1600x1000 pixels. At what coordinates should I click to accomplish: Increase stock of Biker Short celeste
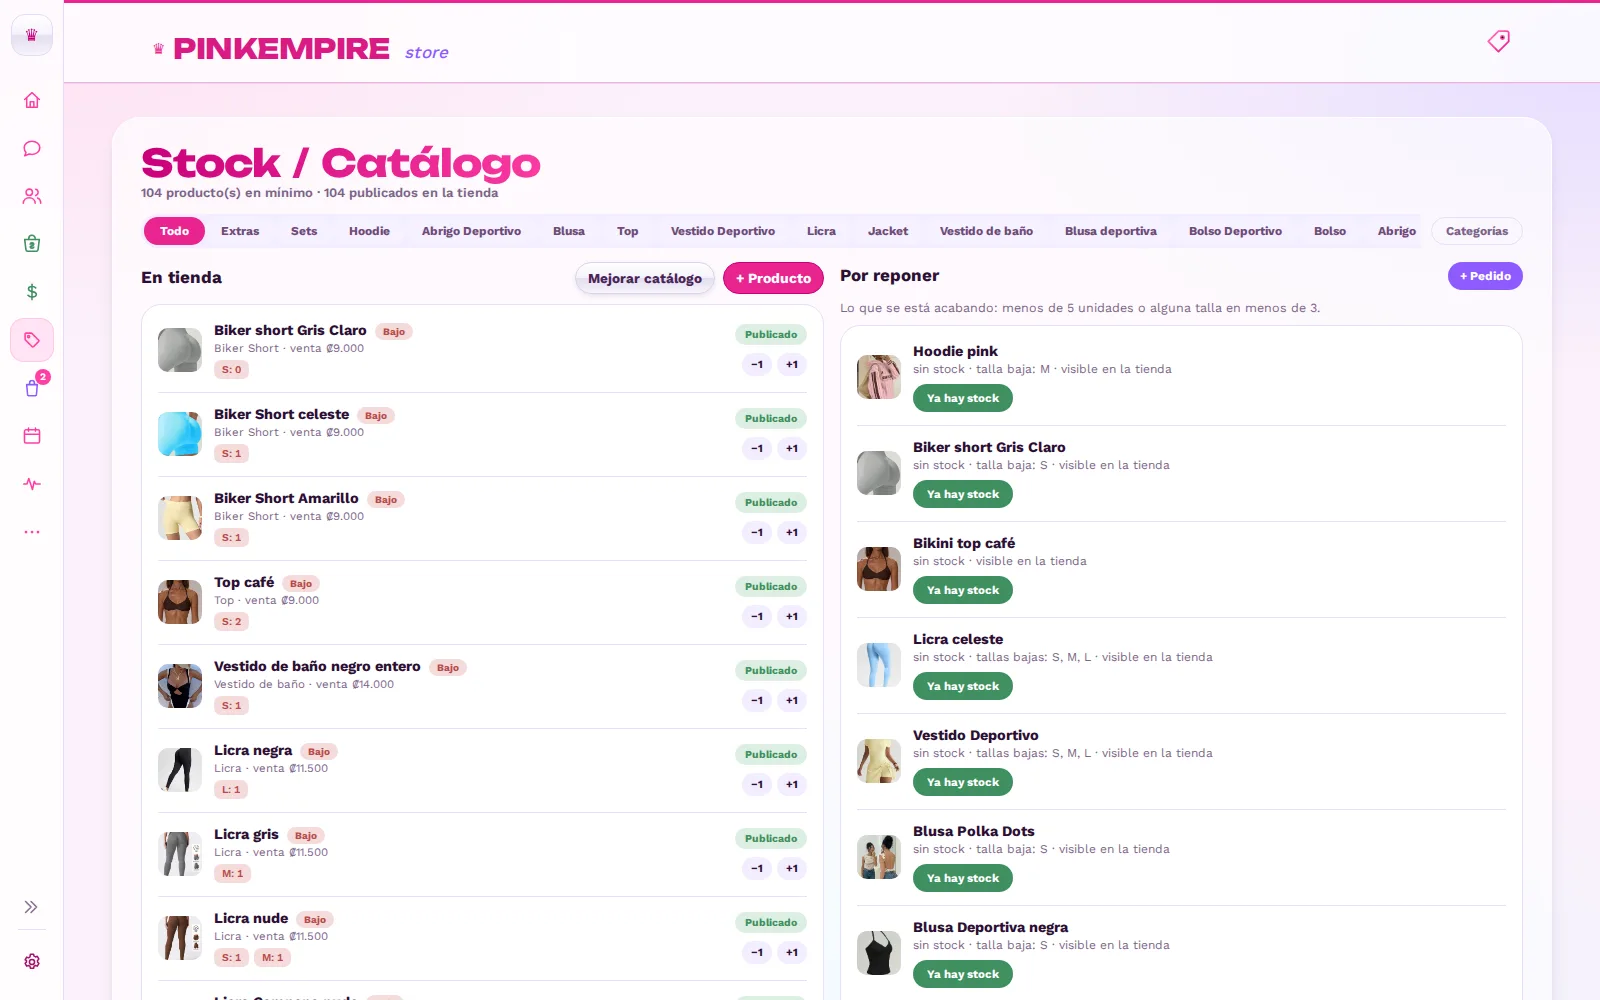(x=792, y=449)
